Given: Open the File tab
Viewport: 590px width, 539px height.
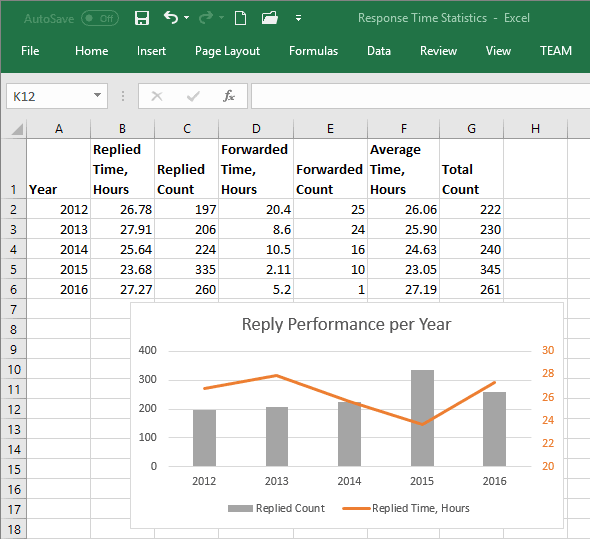Looking at the screenshot, I should click(30, 51).
